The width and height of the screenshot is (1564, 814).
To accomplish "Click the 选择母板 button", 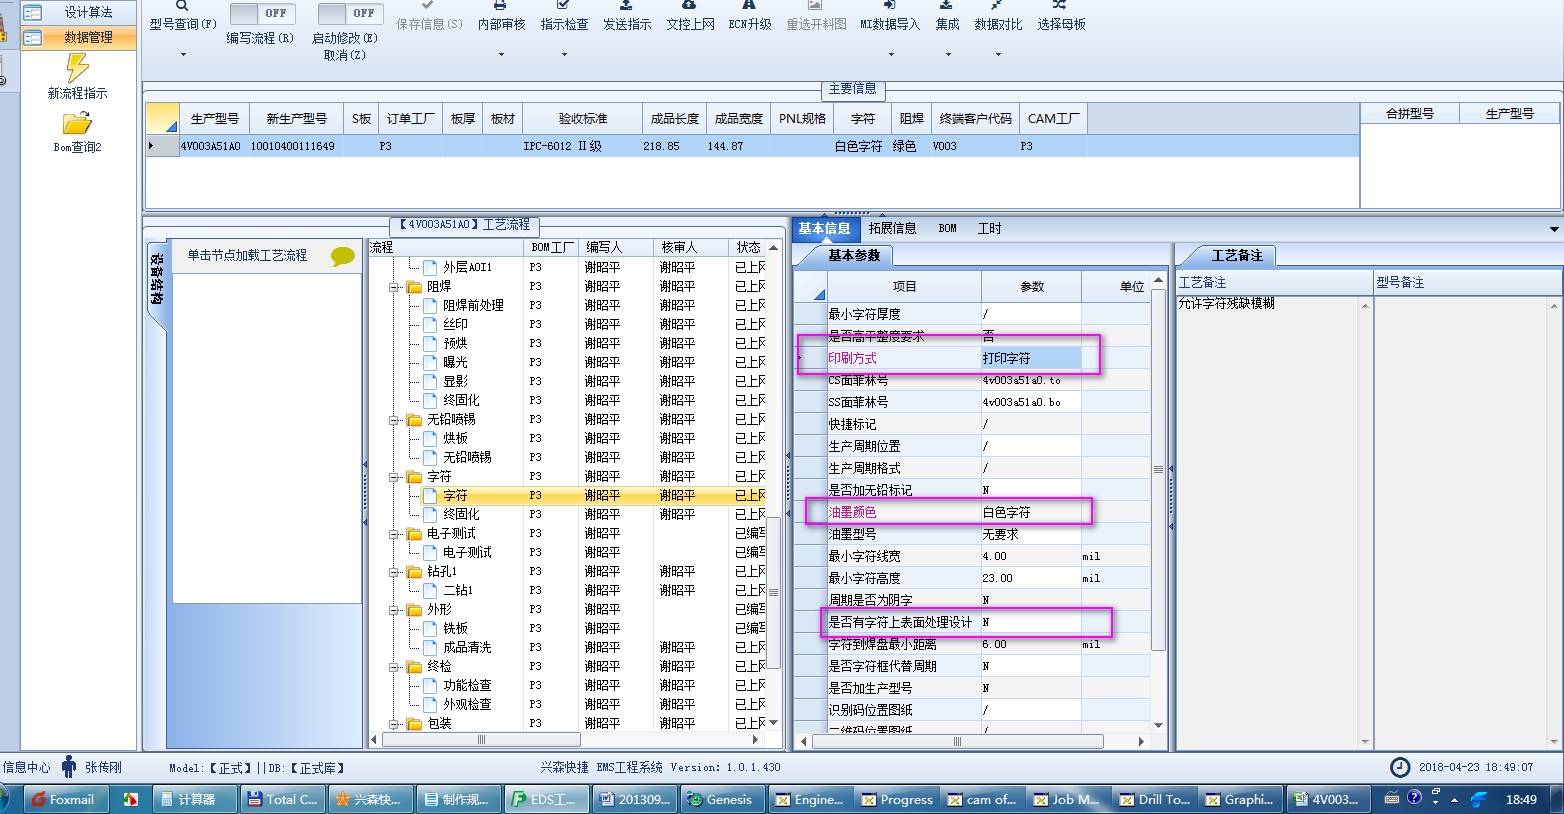I will (1061, 17).
